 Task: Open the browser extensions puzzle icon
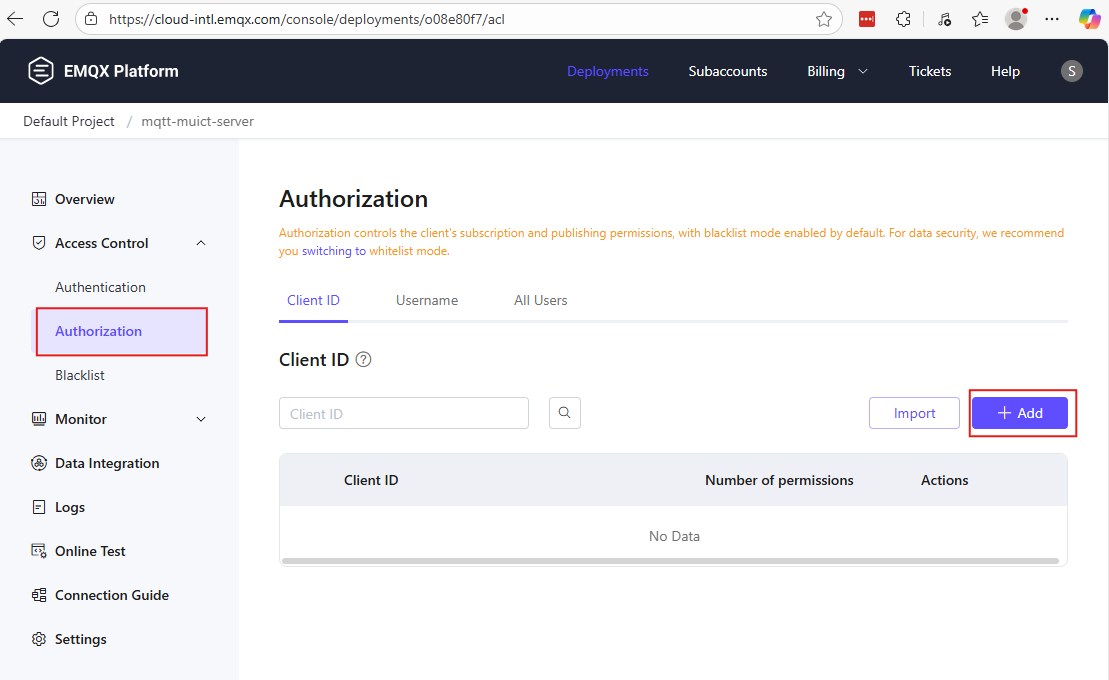tap(903, 19)
